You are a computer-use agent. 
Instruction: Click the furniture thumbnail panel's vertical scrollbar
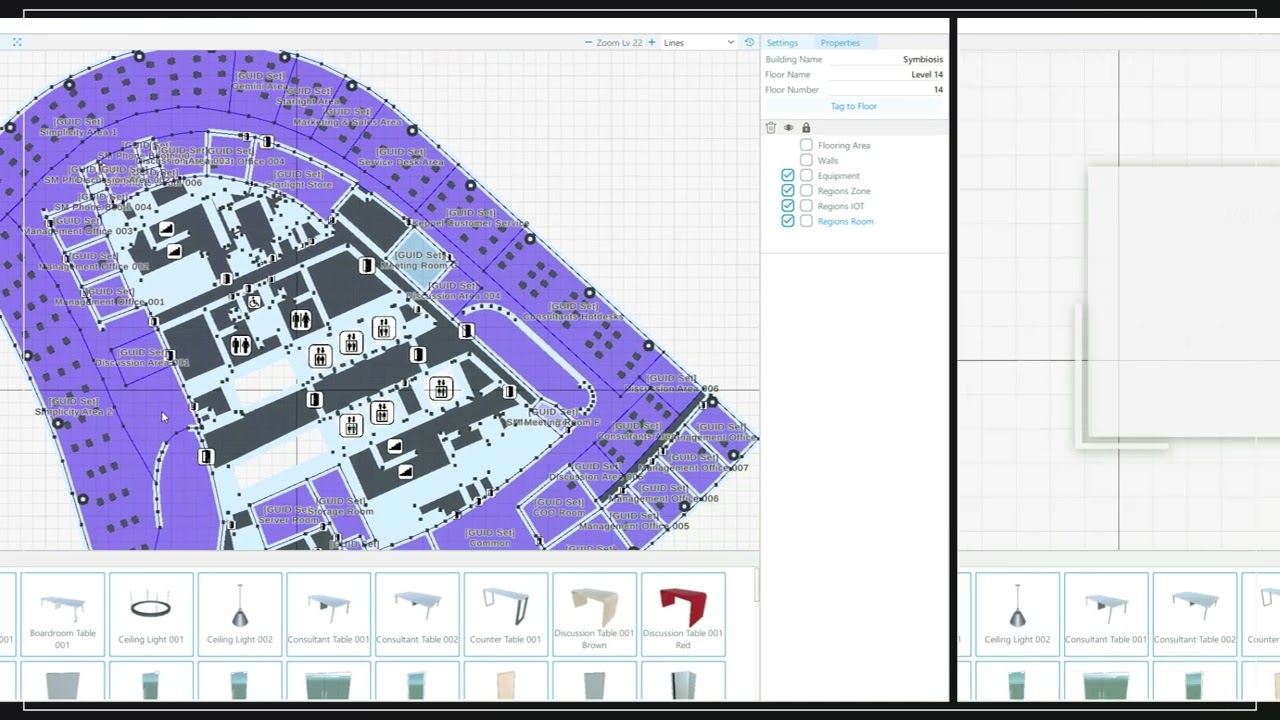click(x=756, y=587)
